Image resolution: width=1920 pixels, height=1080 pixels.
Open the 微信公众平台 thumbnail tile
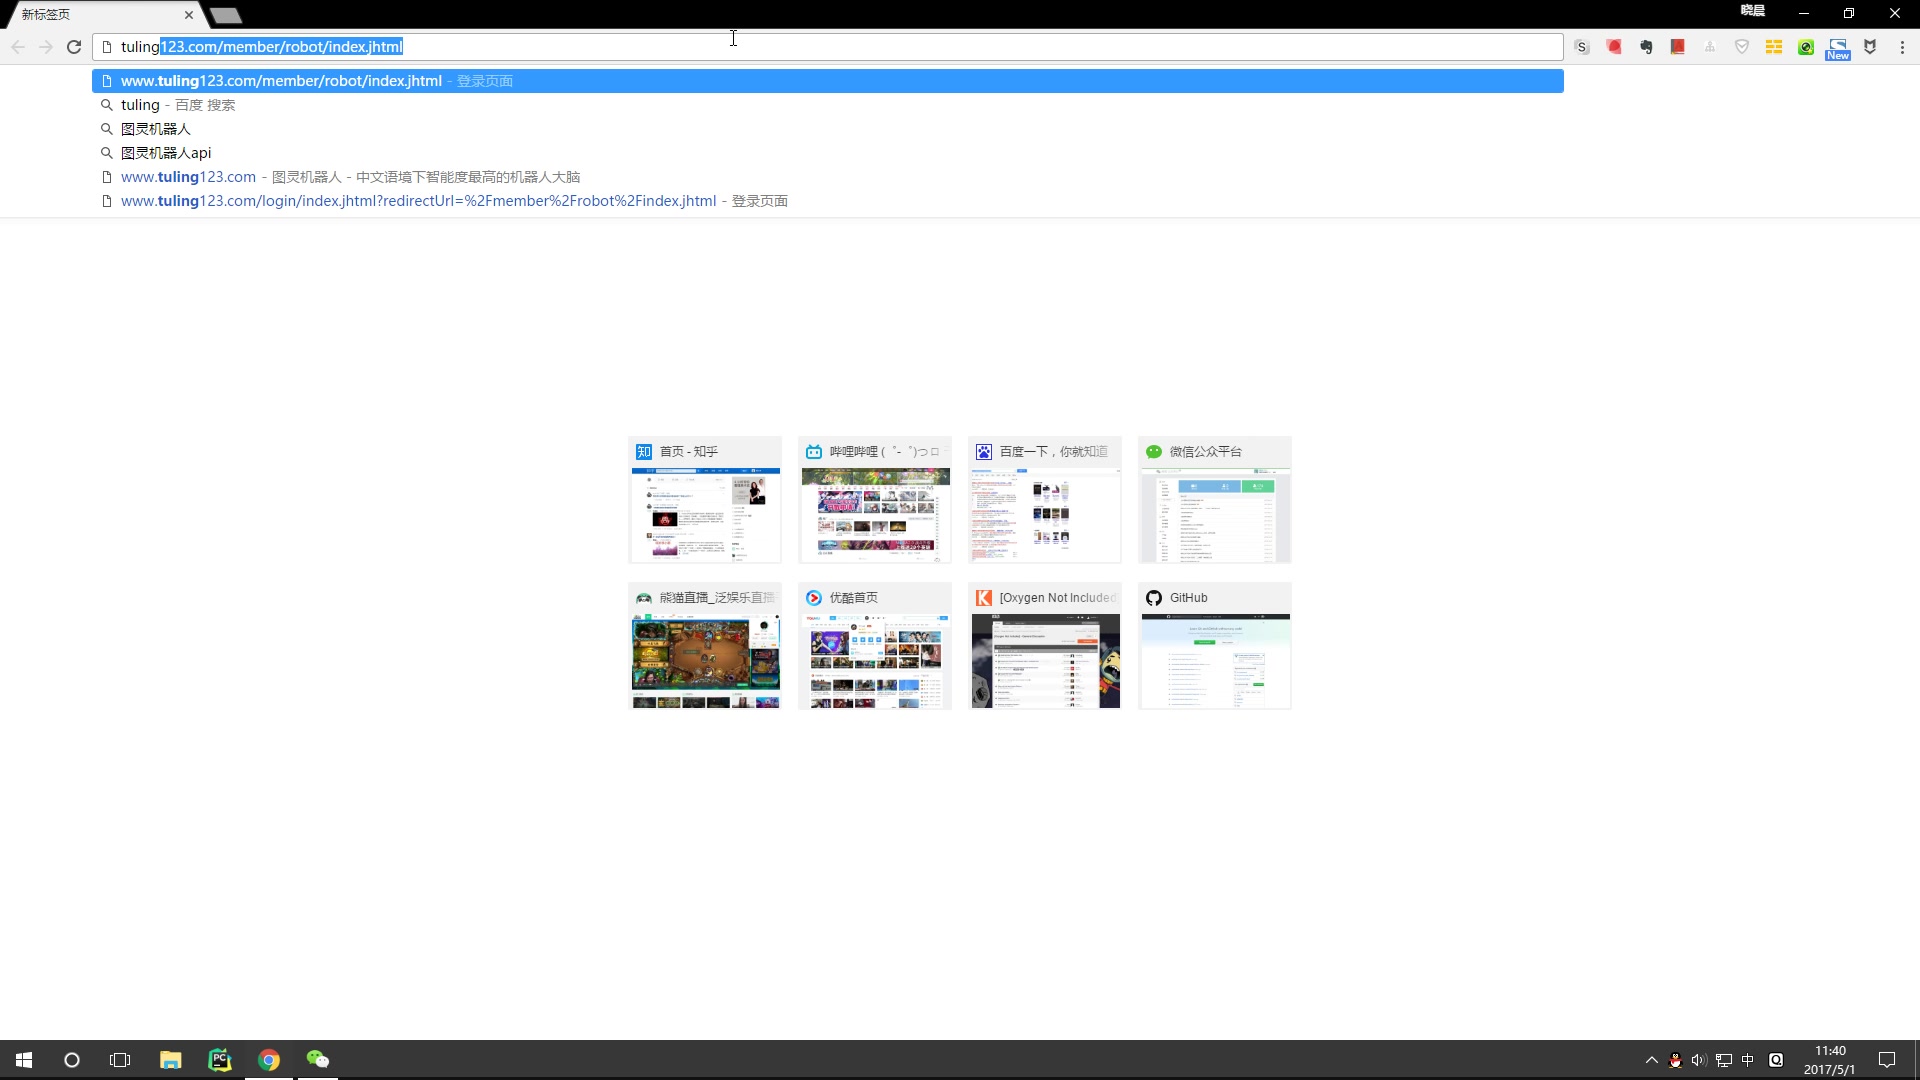tap(1215, 500)
